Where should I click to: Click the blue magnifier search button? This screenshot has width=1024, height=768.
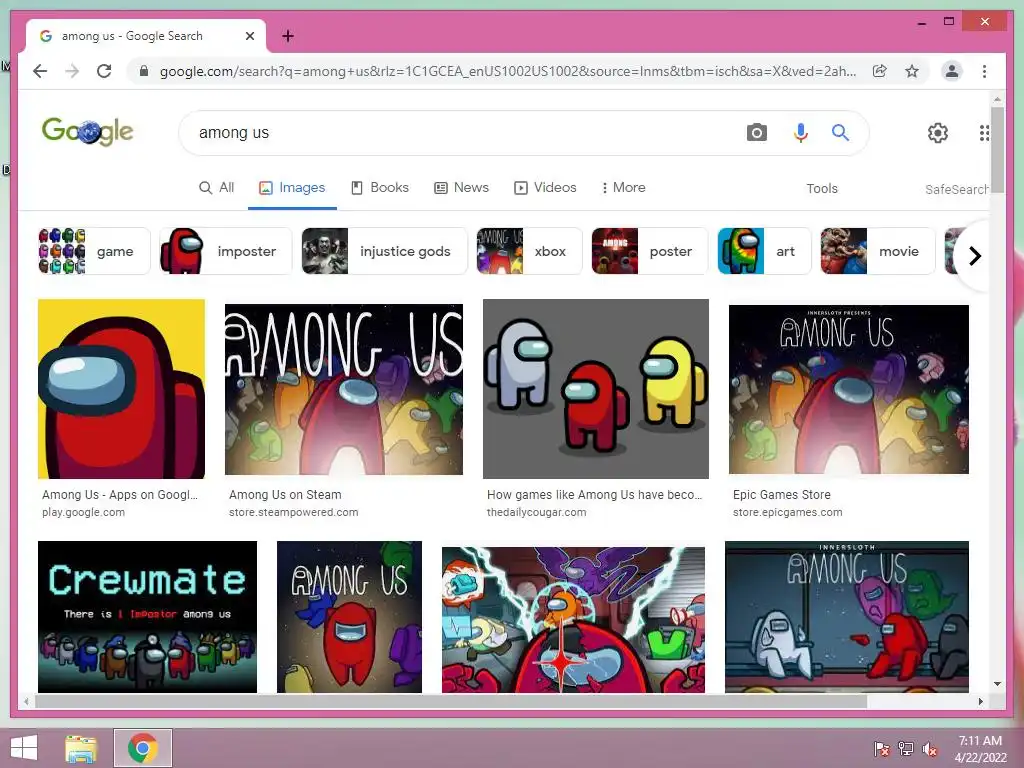pyautogui.click(x=840, y=133)
